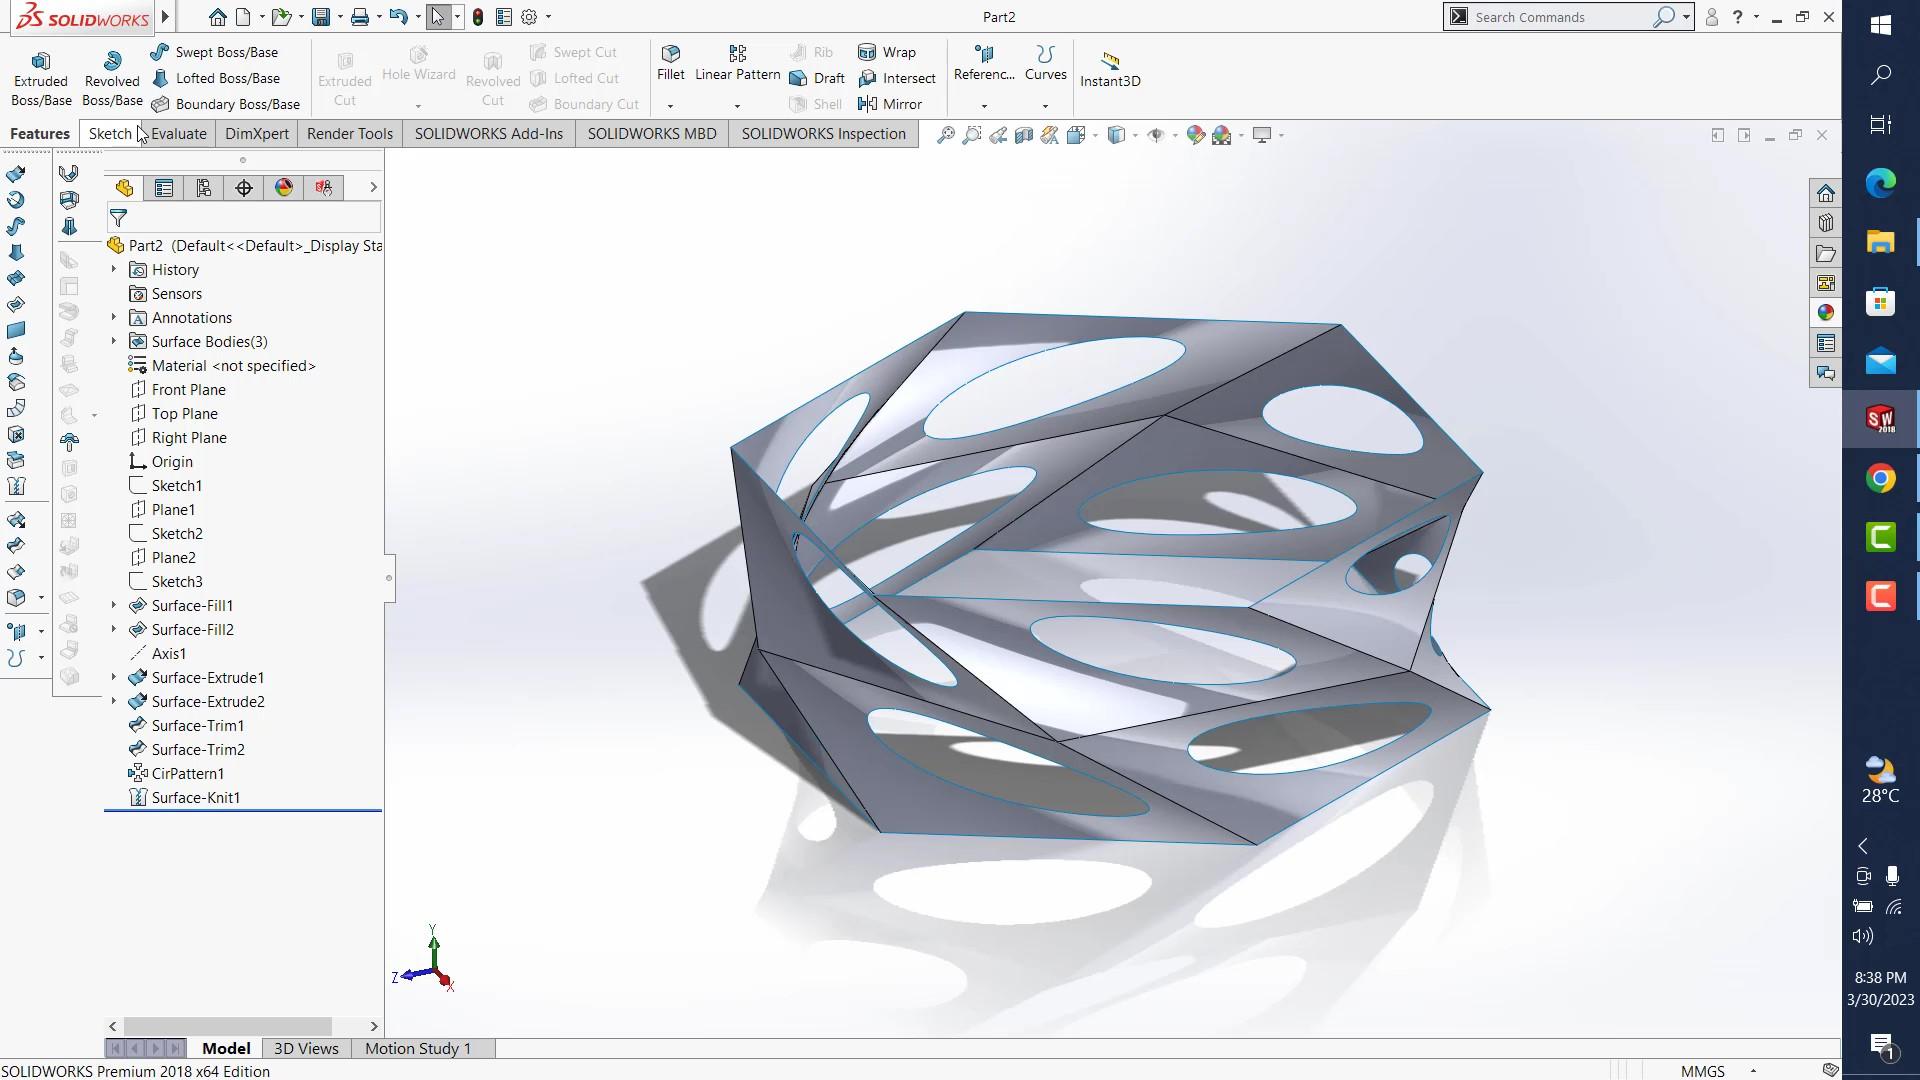Screen dimensions: 1920x1080
Task: Open the PropertyManager tab icon
Action: [164, 188]
